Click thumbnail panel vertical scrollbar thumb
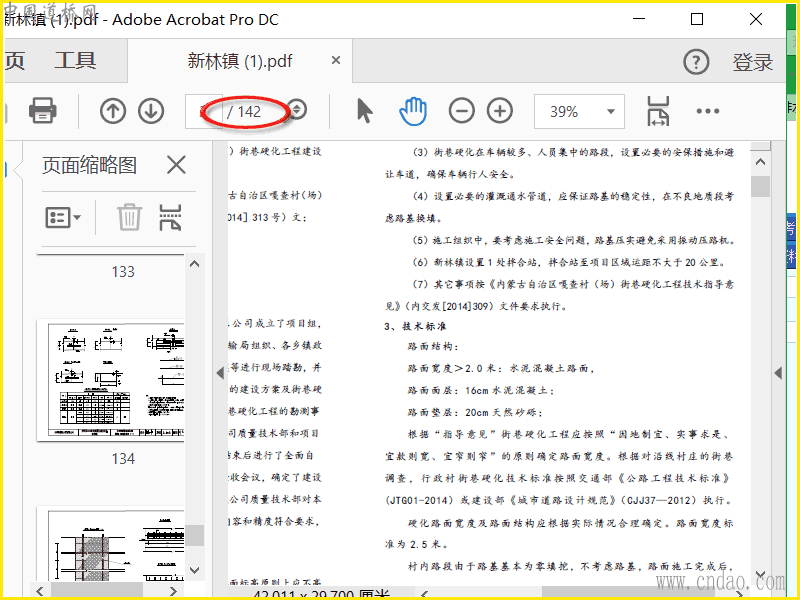 tap(194, 535)
